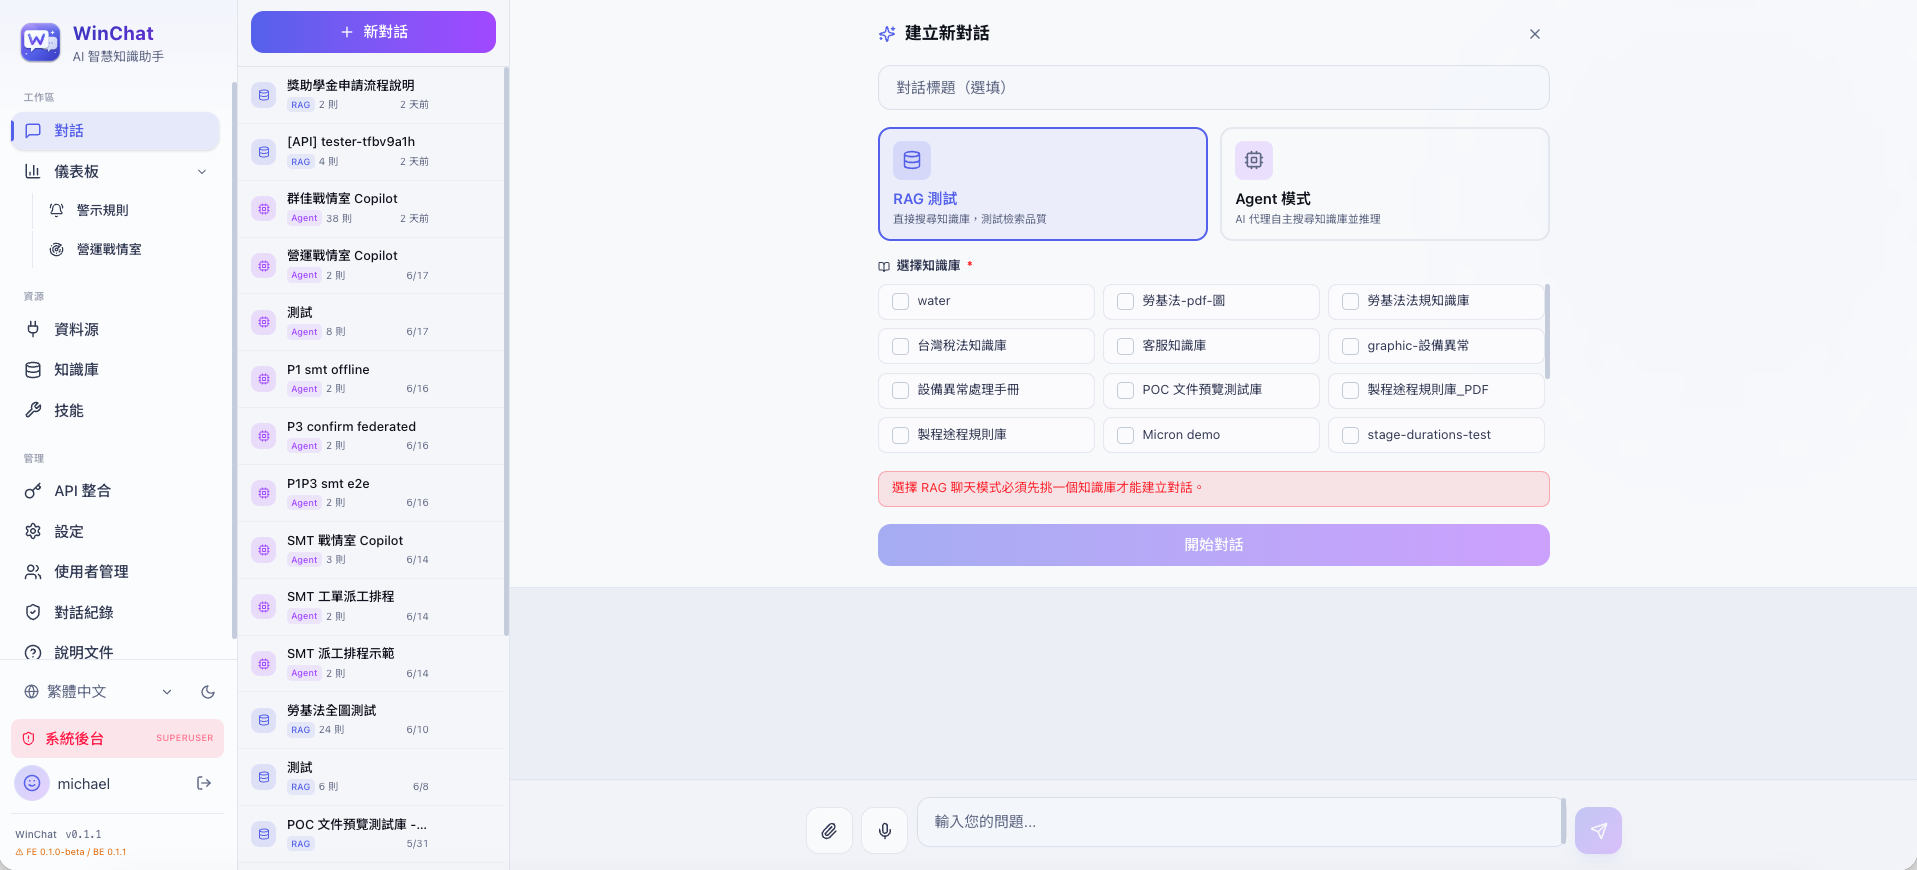Screen dimensions: 1917x870
Task: Click the attachment paperclip icon
Action: point(829,830)
